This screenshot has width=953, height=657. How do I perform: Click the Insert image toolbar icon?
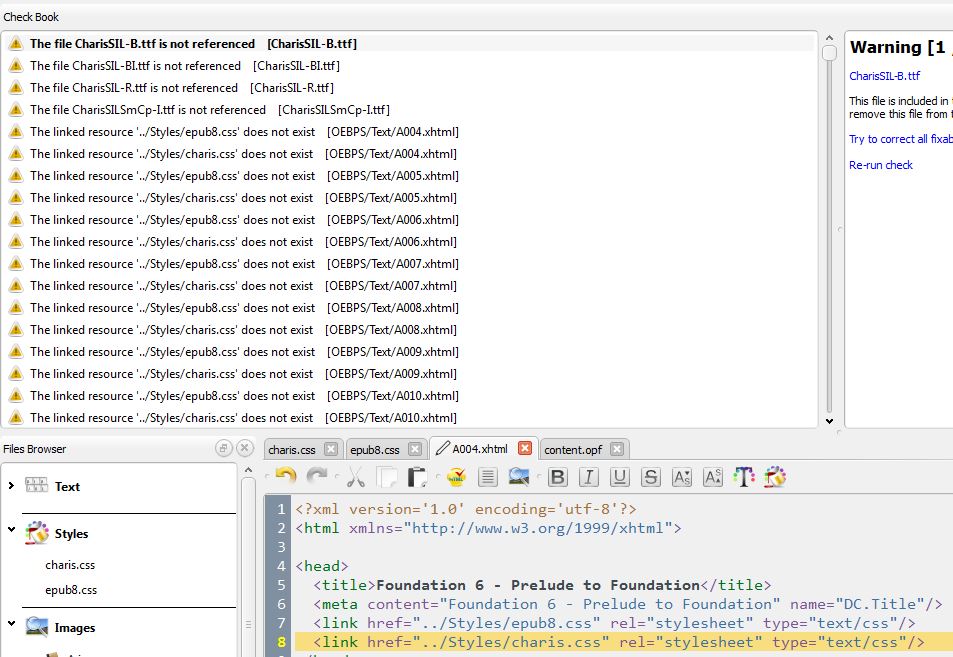519,477
